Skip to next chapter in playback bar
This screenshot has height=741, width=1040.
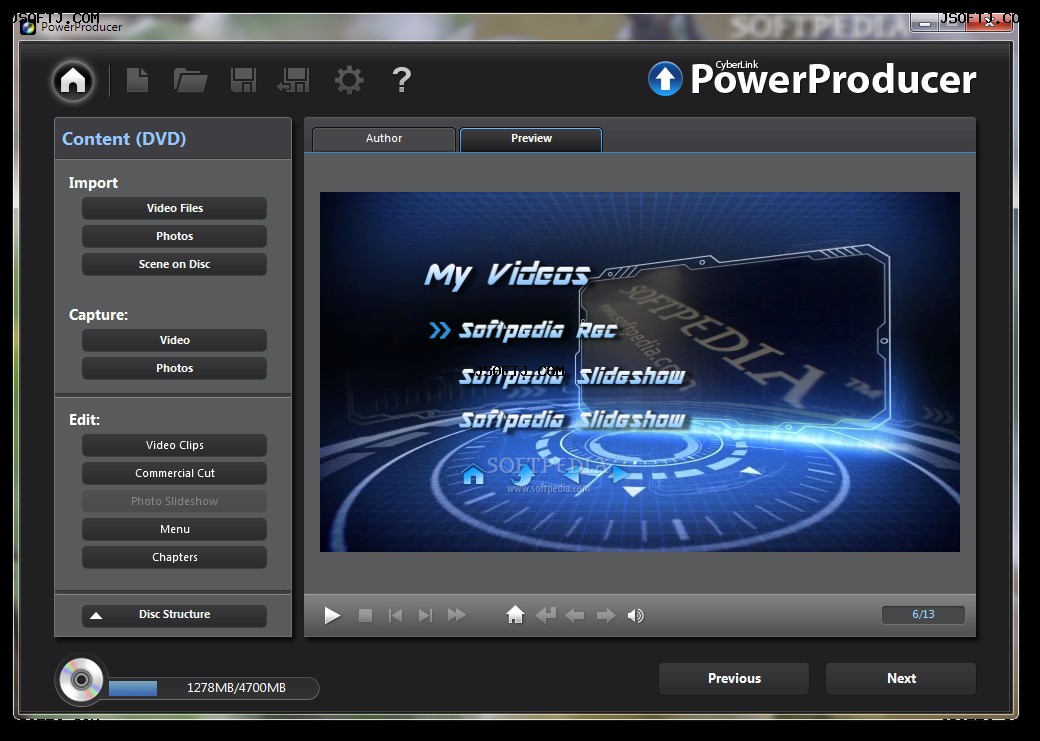(425, 616)
